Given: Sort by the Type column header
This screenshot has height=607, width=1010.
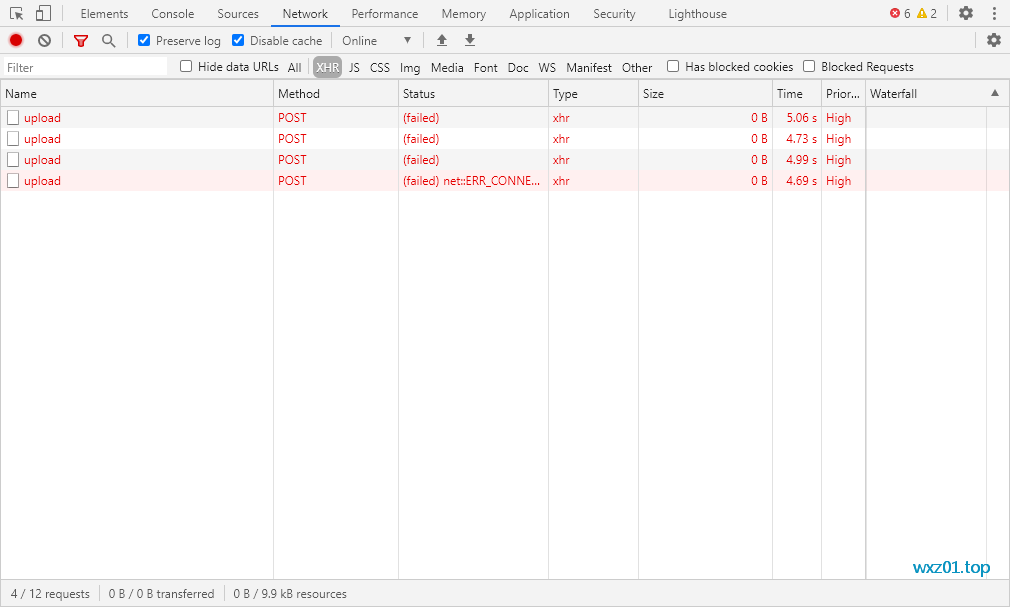Looking at the screenshot, I should [593, 93].
